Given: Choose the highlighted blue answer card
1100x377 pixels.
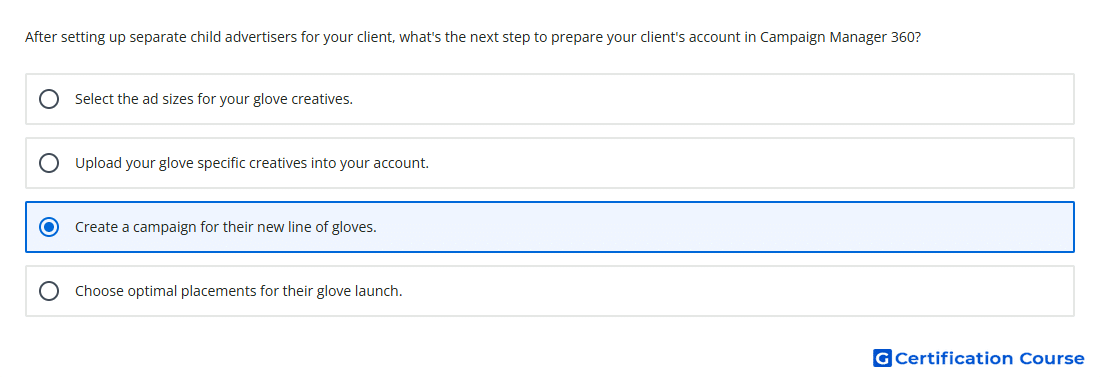Looking at the screenshot, I should [550, 227].
